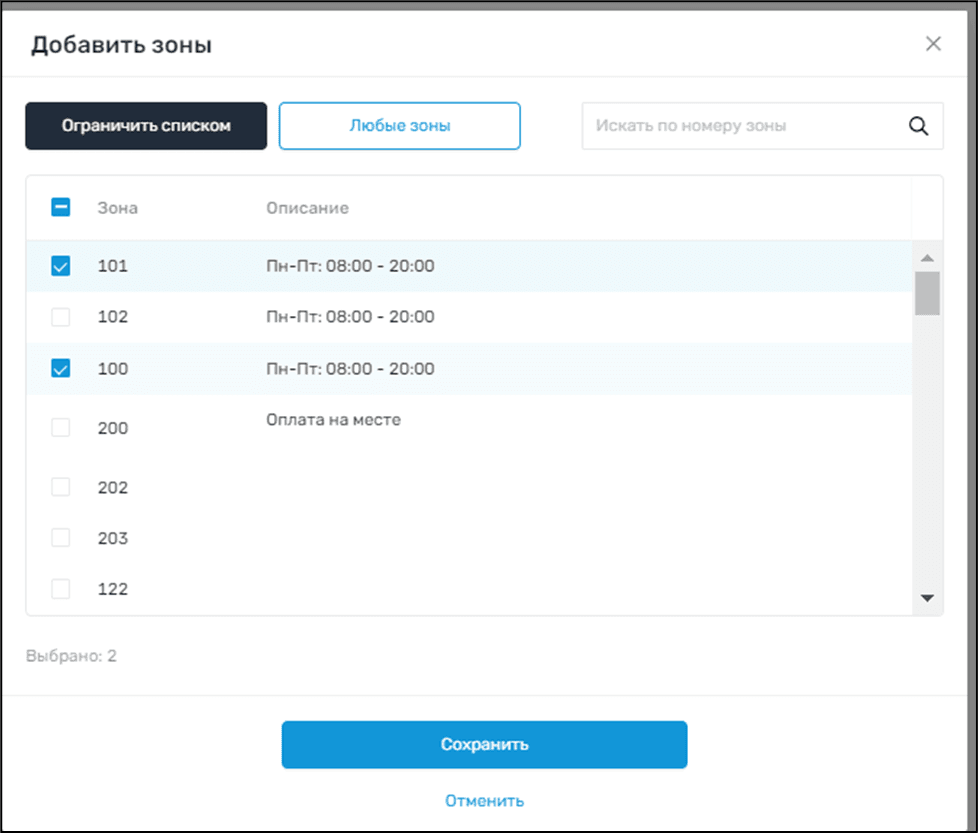Tick the zone 203 checkbox
This screenshot has height=833, width=978.
tap(60, 538)
